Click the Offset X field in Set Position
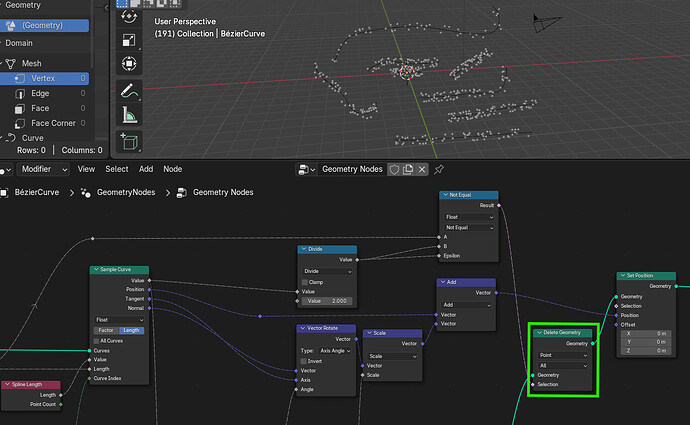Viewport: 690px width, 425px height. click(x=646, y=333)
